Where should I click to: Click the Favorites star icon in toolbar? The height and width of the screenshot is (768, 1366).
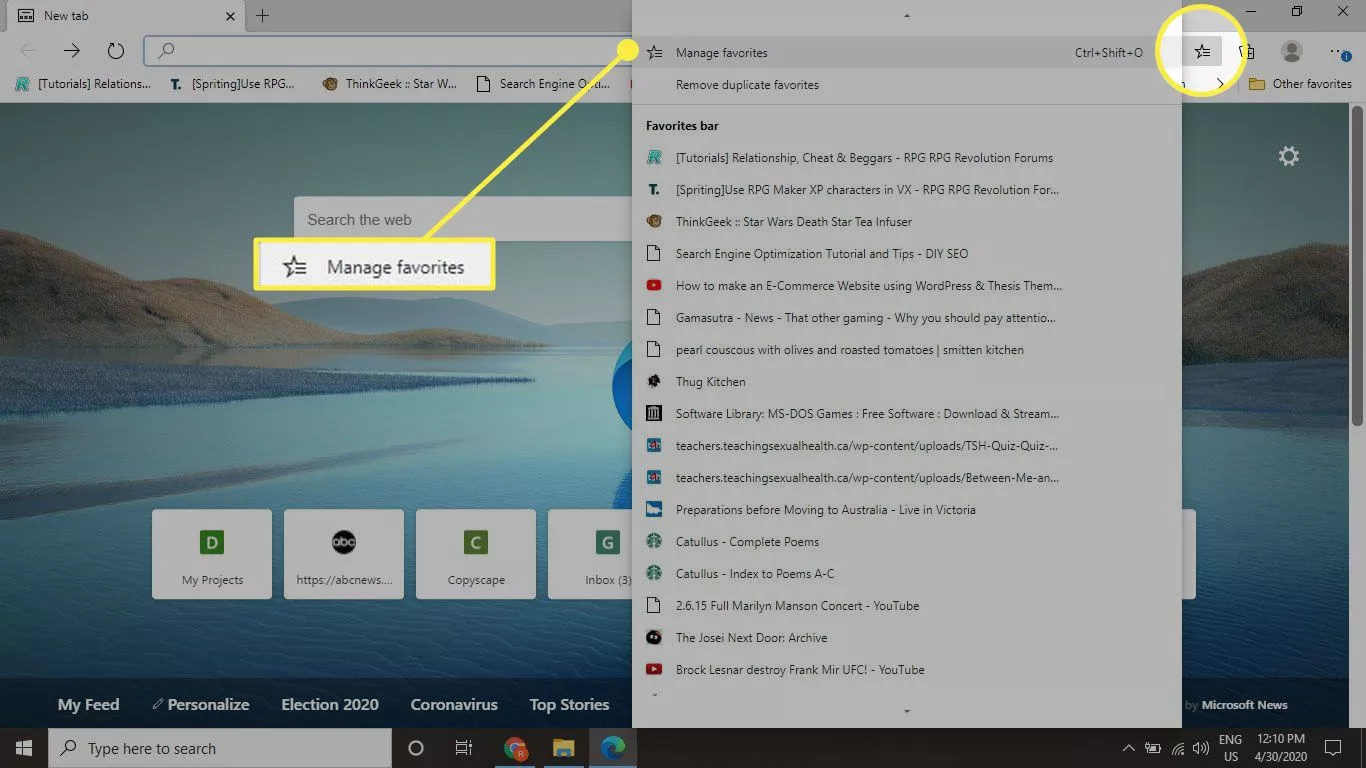tap(1201, 51)
